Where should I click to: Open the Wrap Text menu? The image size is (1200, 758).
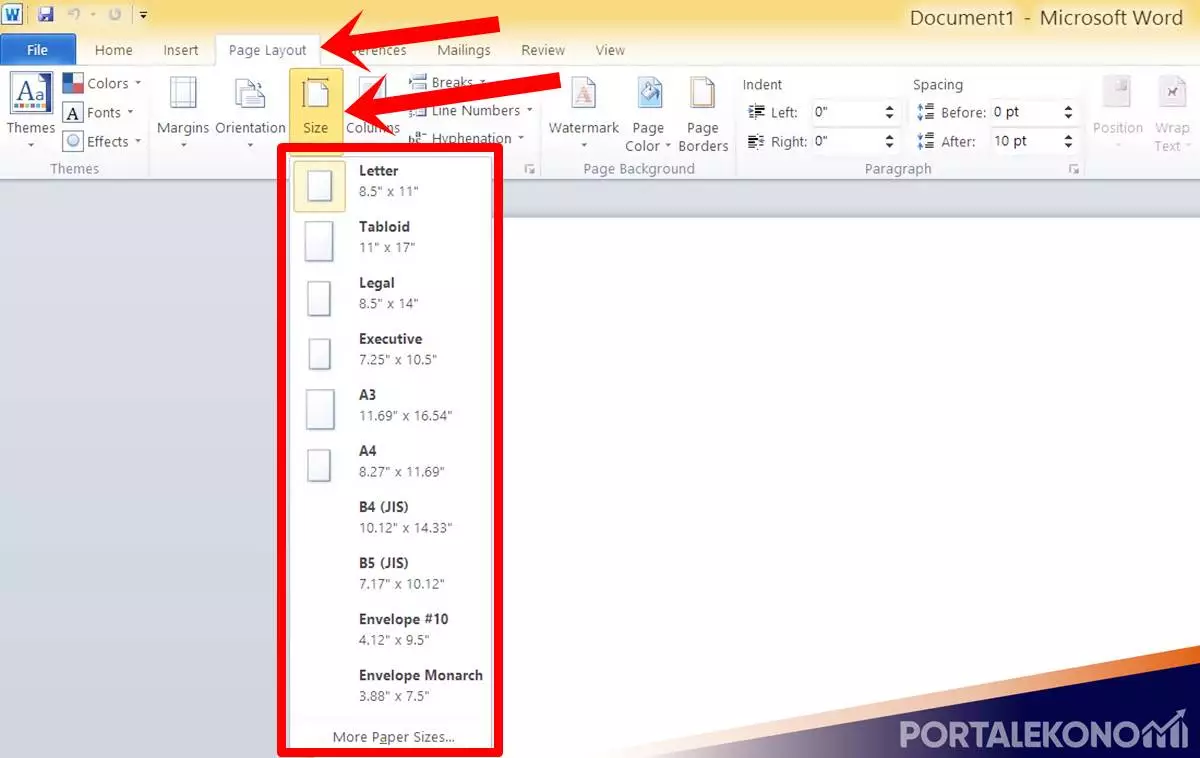(x=1172, y=114)
